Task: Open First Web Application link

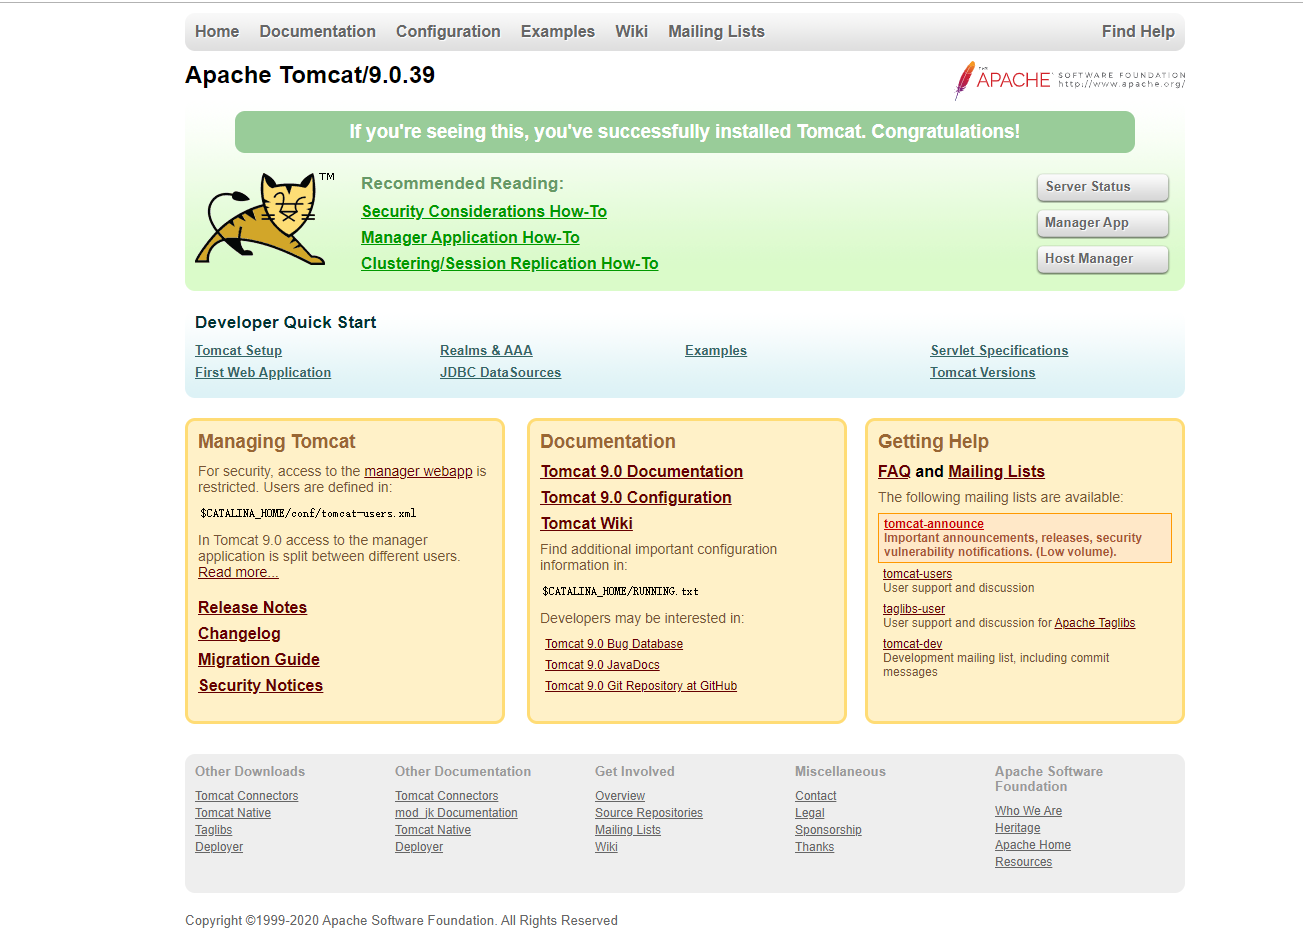Action: click(263, 372)
